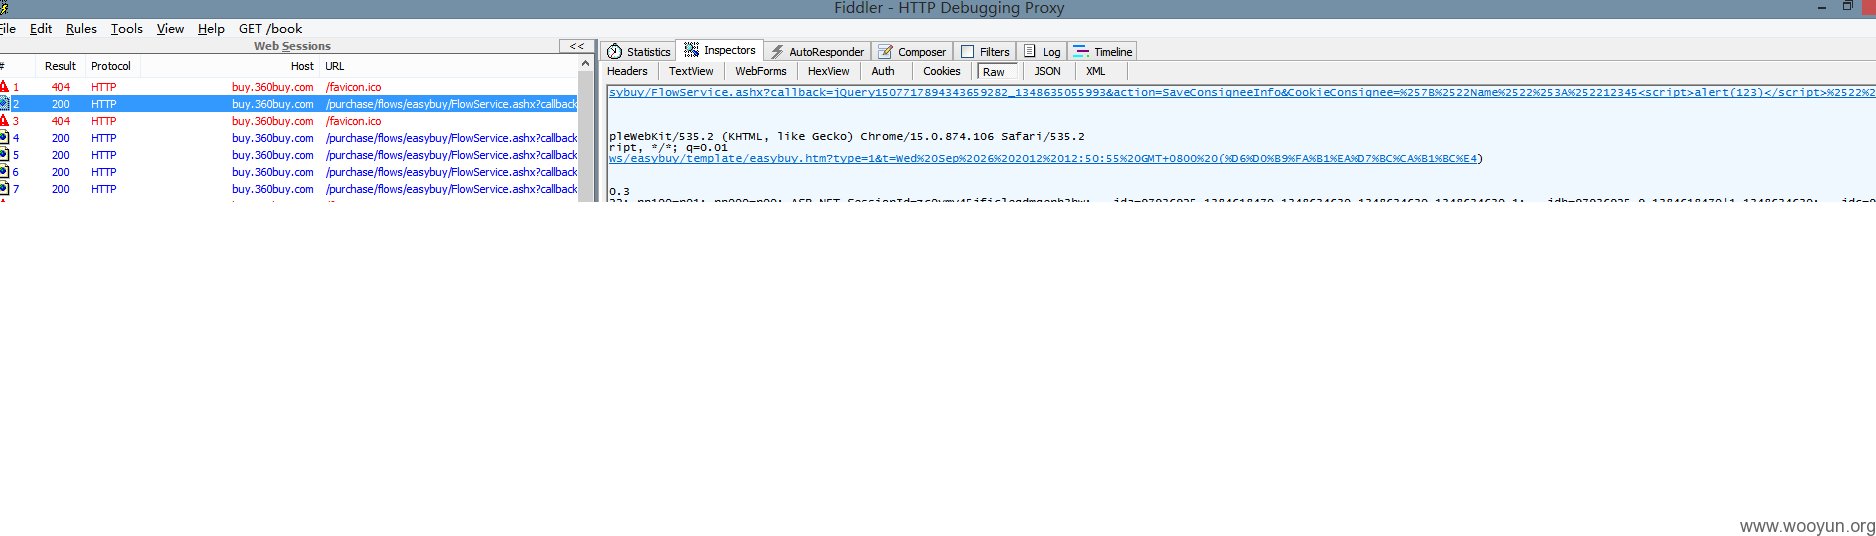Click the session 5 row icon
The height and width of the screenshot is (536, 1876).
point(4,155)
